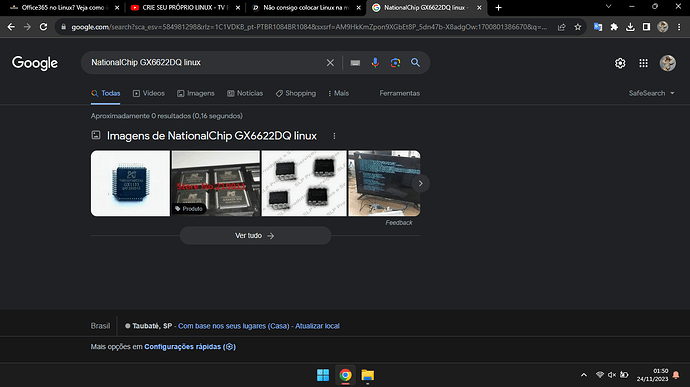Screen dimensions: 690x387
Task: Open Chrome downloads icon in toolbar
Action: point(630,27)
